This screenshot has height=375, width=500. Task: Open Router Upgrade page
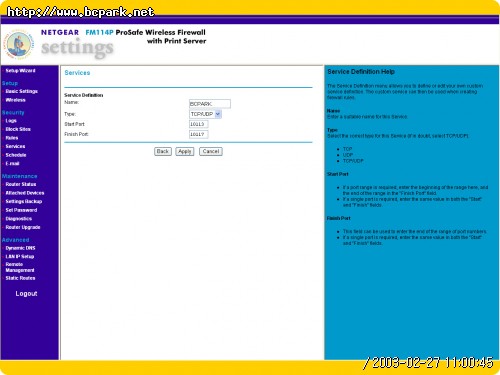[x=23, y=227]
